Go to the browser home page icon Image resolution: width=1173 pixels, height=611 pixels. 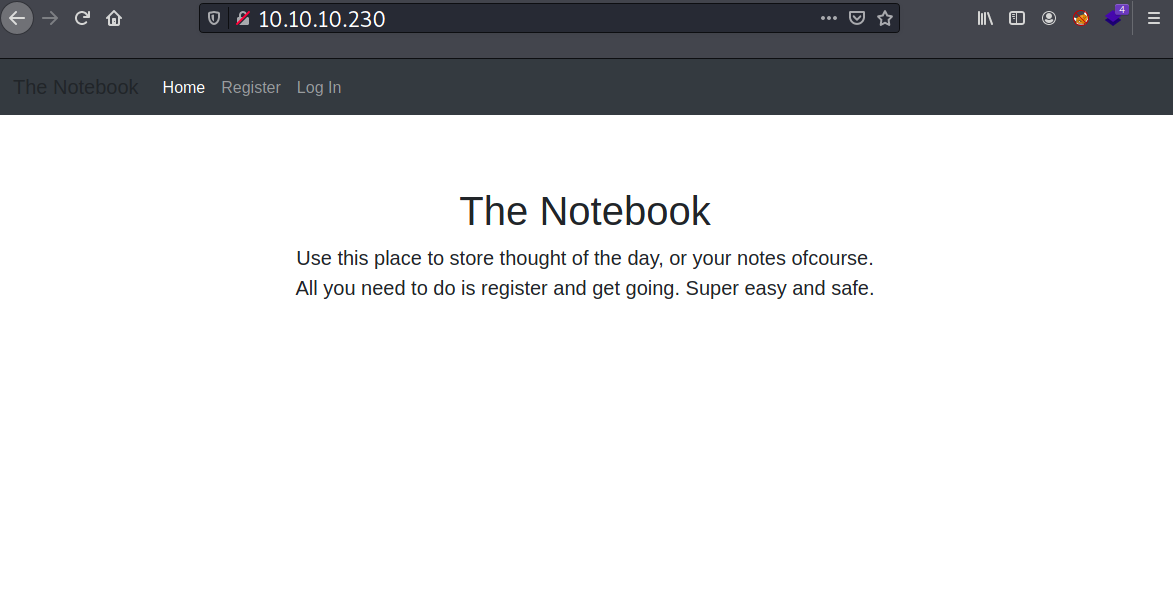pos(114,18)
